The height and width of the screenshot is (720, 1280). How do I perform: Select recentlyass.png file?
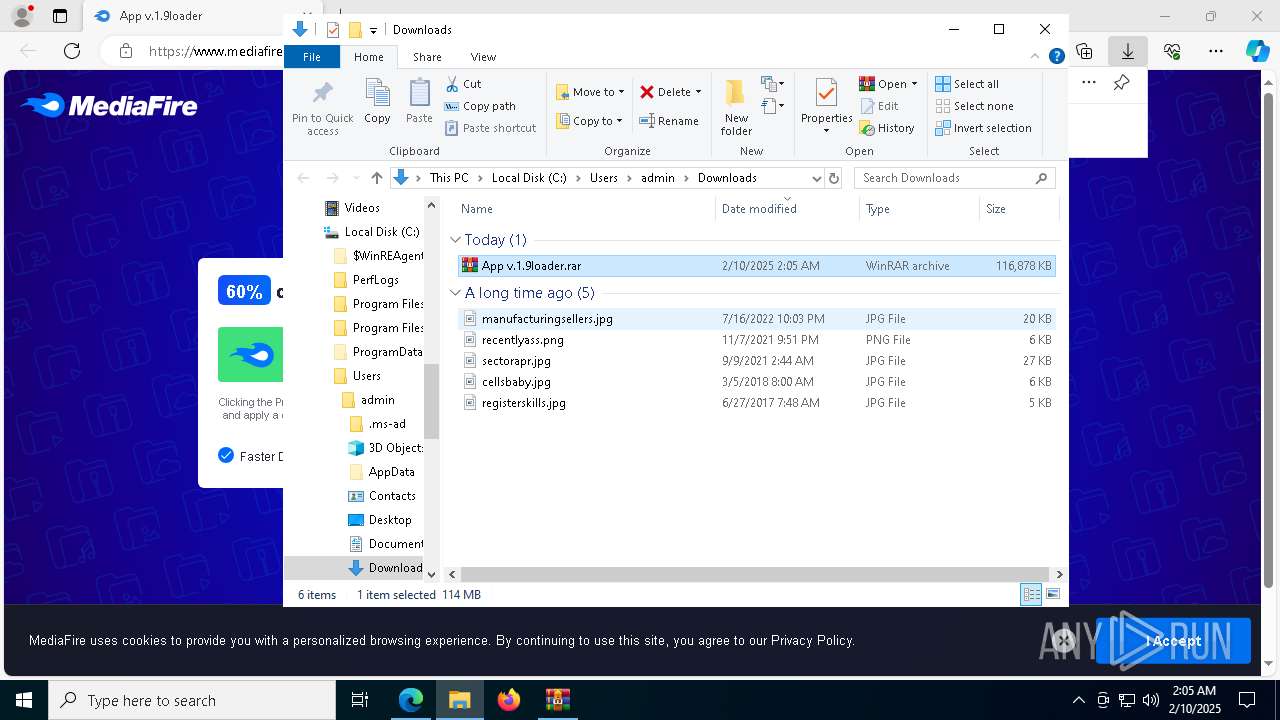756,340
